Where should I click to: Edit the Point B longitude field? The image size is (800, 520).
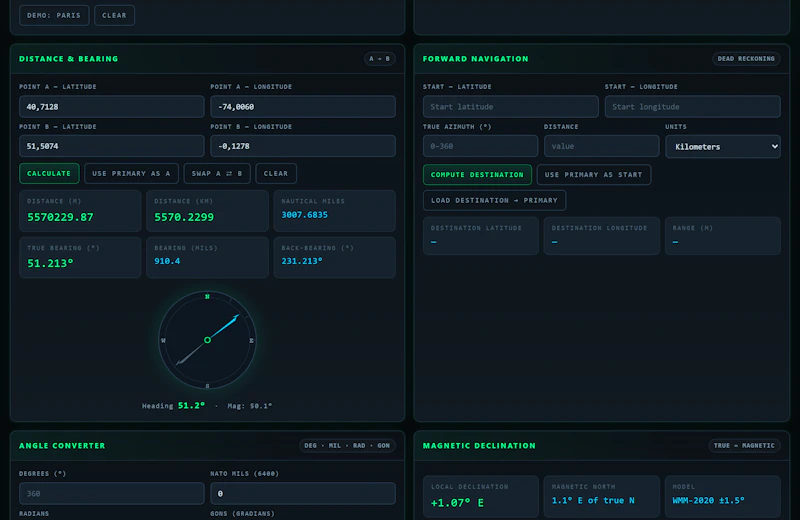coord(303,146)
